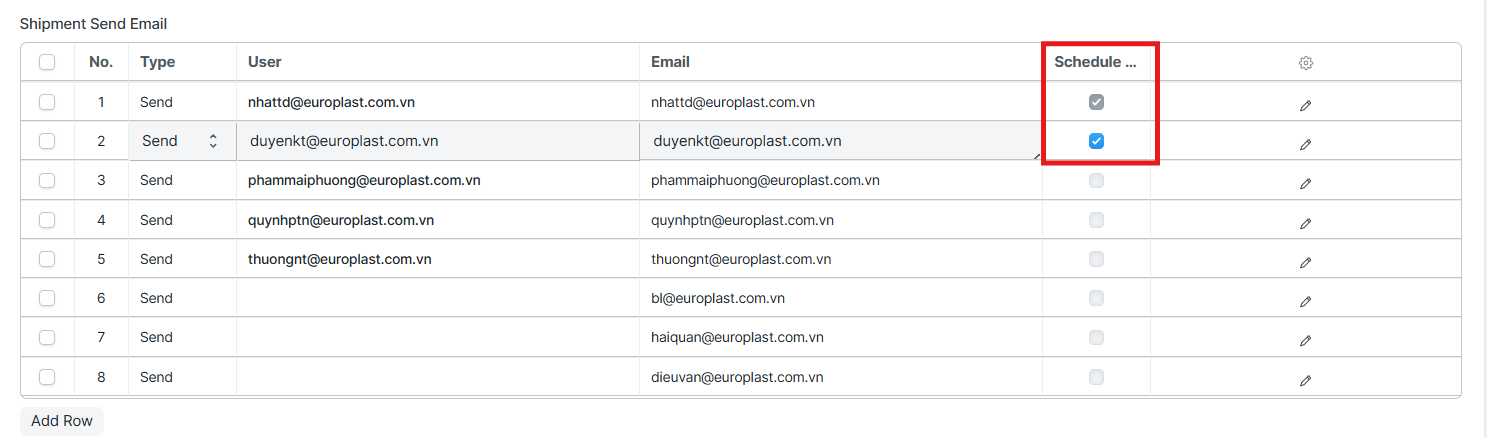Click the Add Row button
Screen dimensions: 1487x438
tap(62, 421)
